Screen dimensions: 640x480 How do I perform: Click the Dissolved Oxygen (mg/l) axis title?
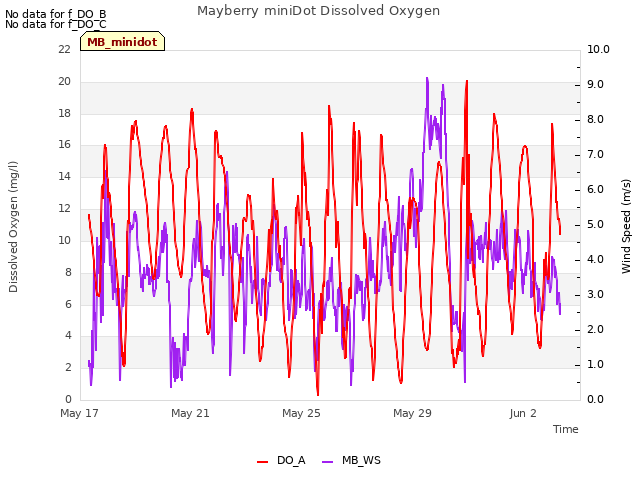pos(13,227)
